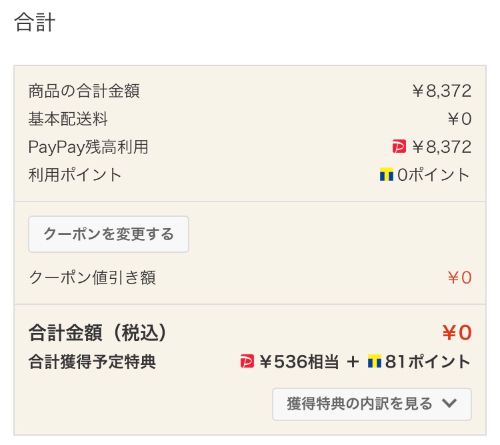
Task: Click the 基本配送料 label
Action: [68, 119]
